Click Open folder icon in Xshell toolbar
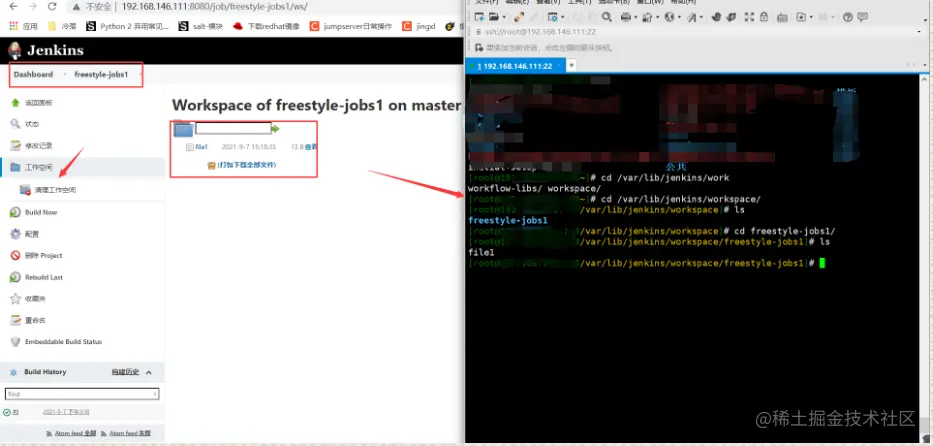 (493, 17)
